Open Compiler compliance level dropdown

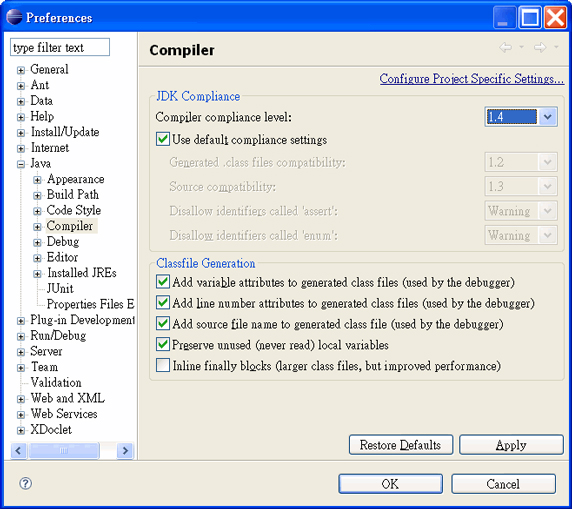tap(521, 117)
